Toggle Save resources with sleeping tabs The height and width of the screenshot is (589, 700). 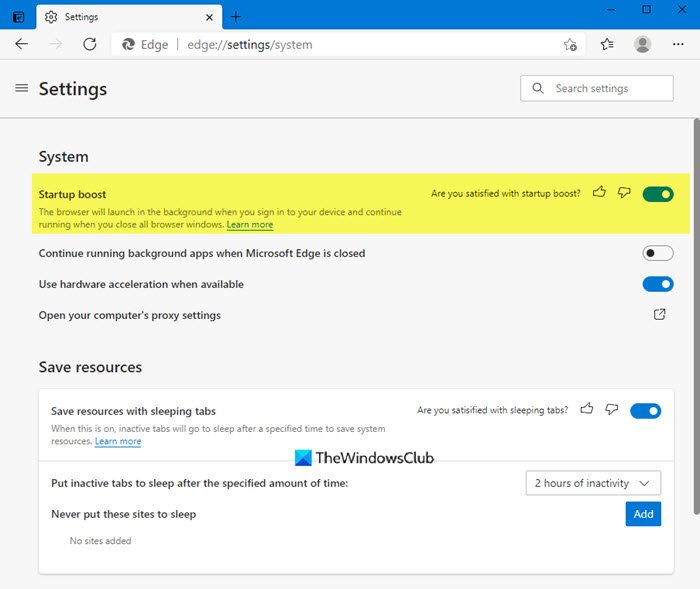pyautogui.click(x=645, y=411)
